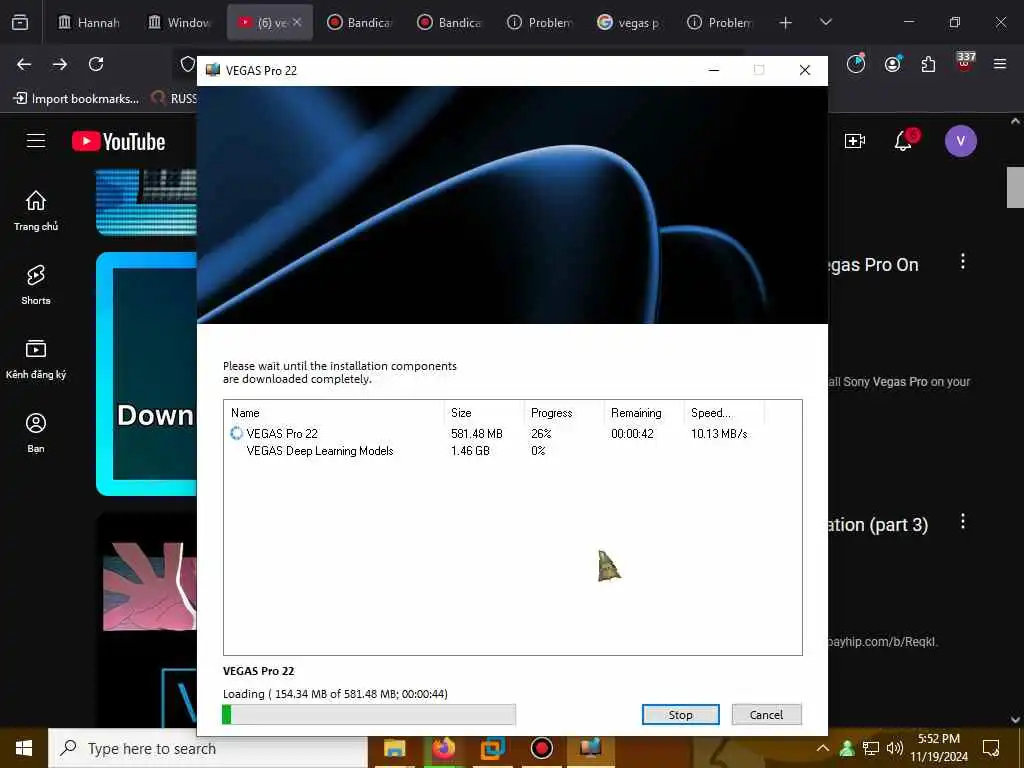Click the Speed column header

coord(724,413)
